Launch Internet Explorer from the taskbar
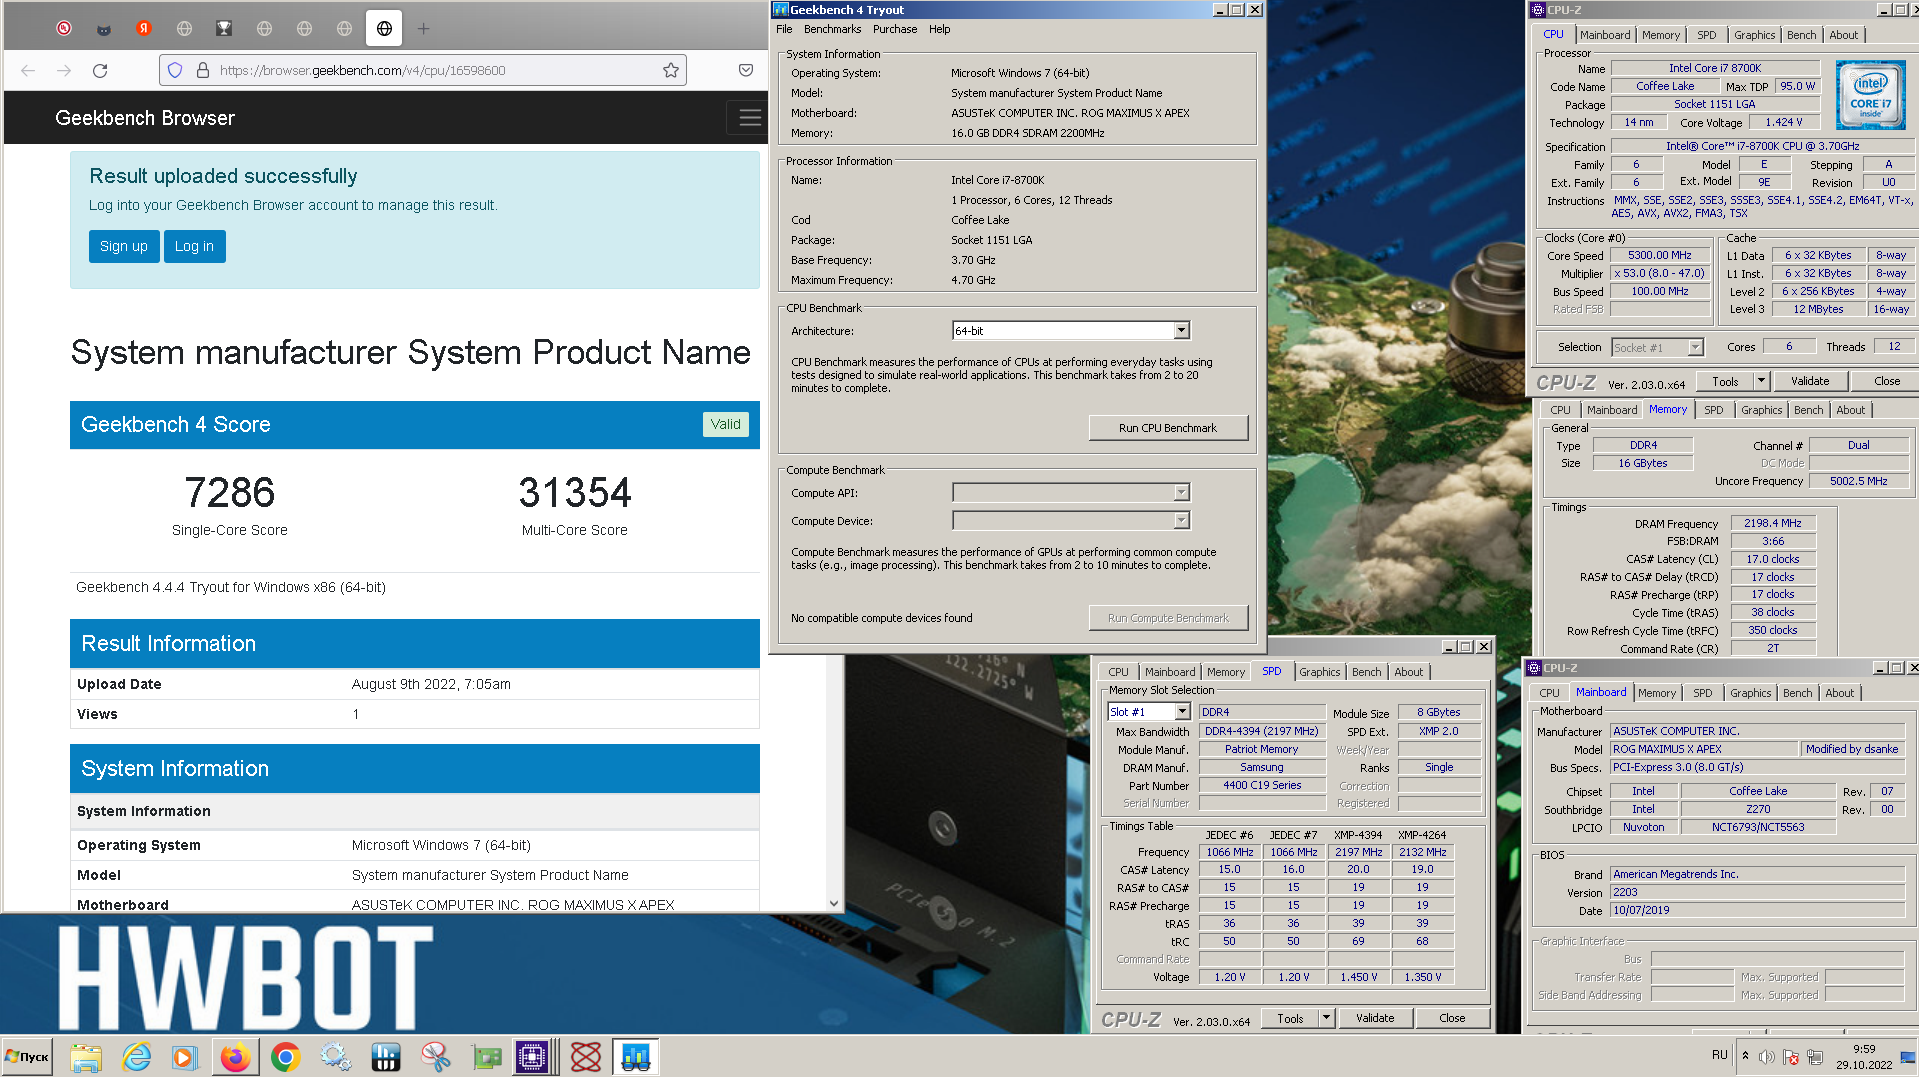Viewport: 1919px width, 1077px height. click(x=136, y=1057)
